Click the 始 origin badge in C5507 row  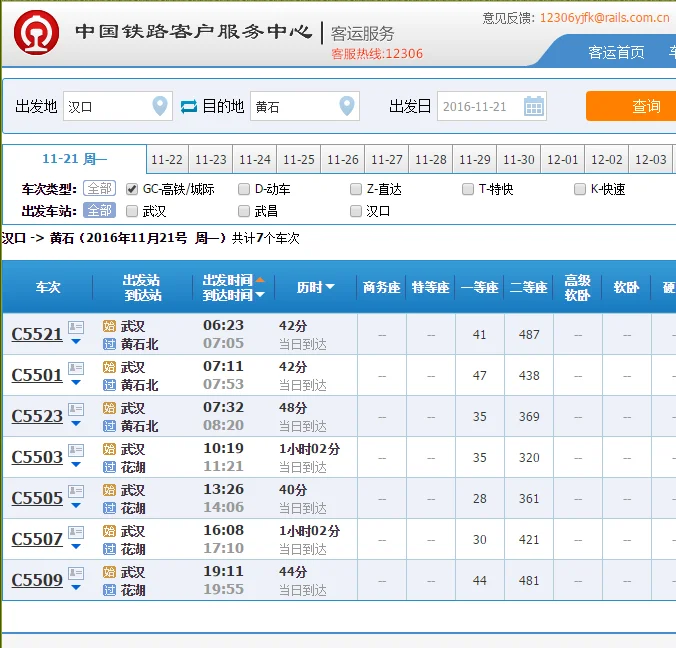click(x=110, y=531)
